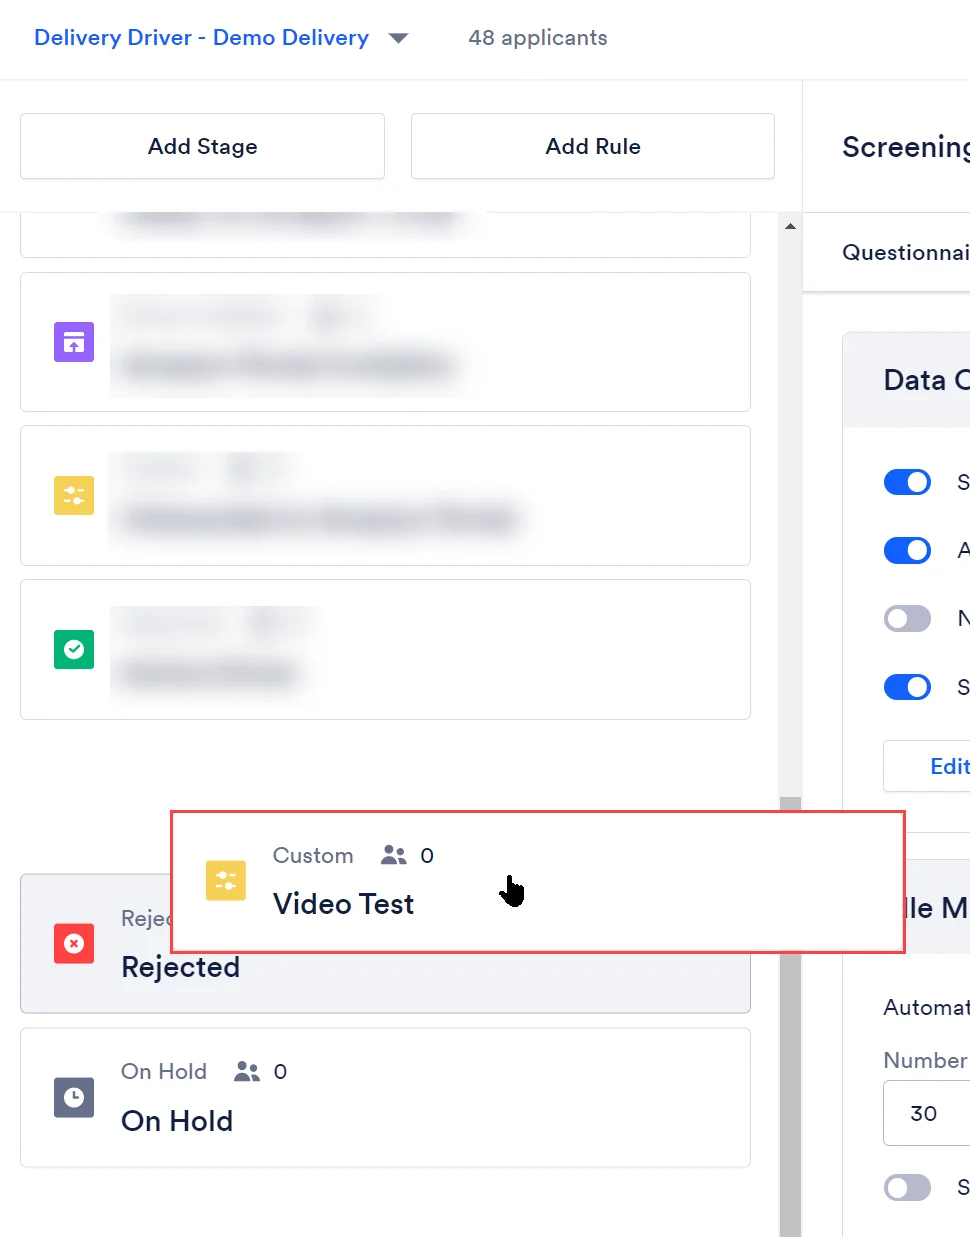This screenshot has width=970, height=1237.
Task: Click the applicants icon on On Hold card
Action: point(247,1072)
